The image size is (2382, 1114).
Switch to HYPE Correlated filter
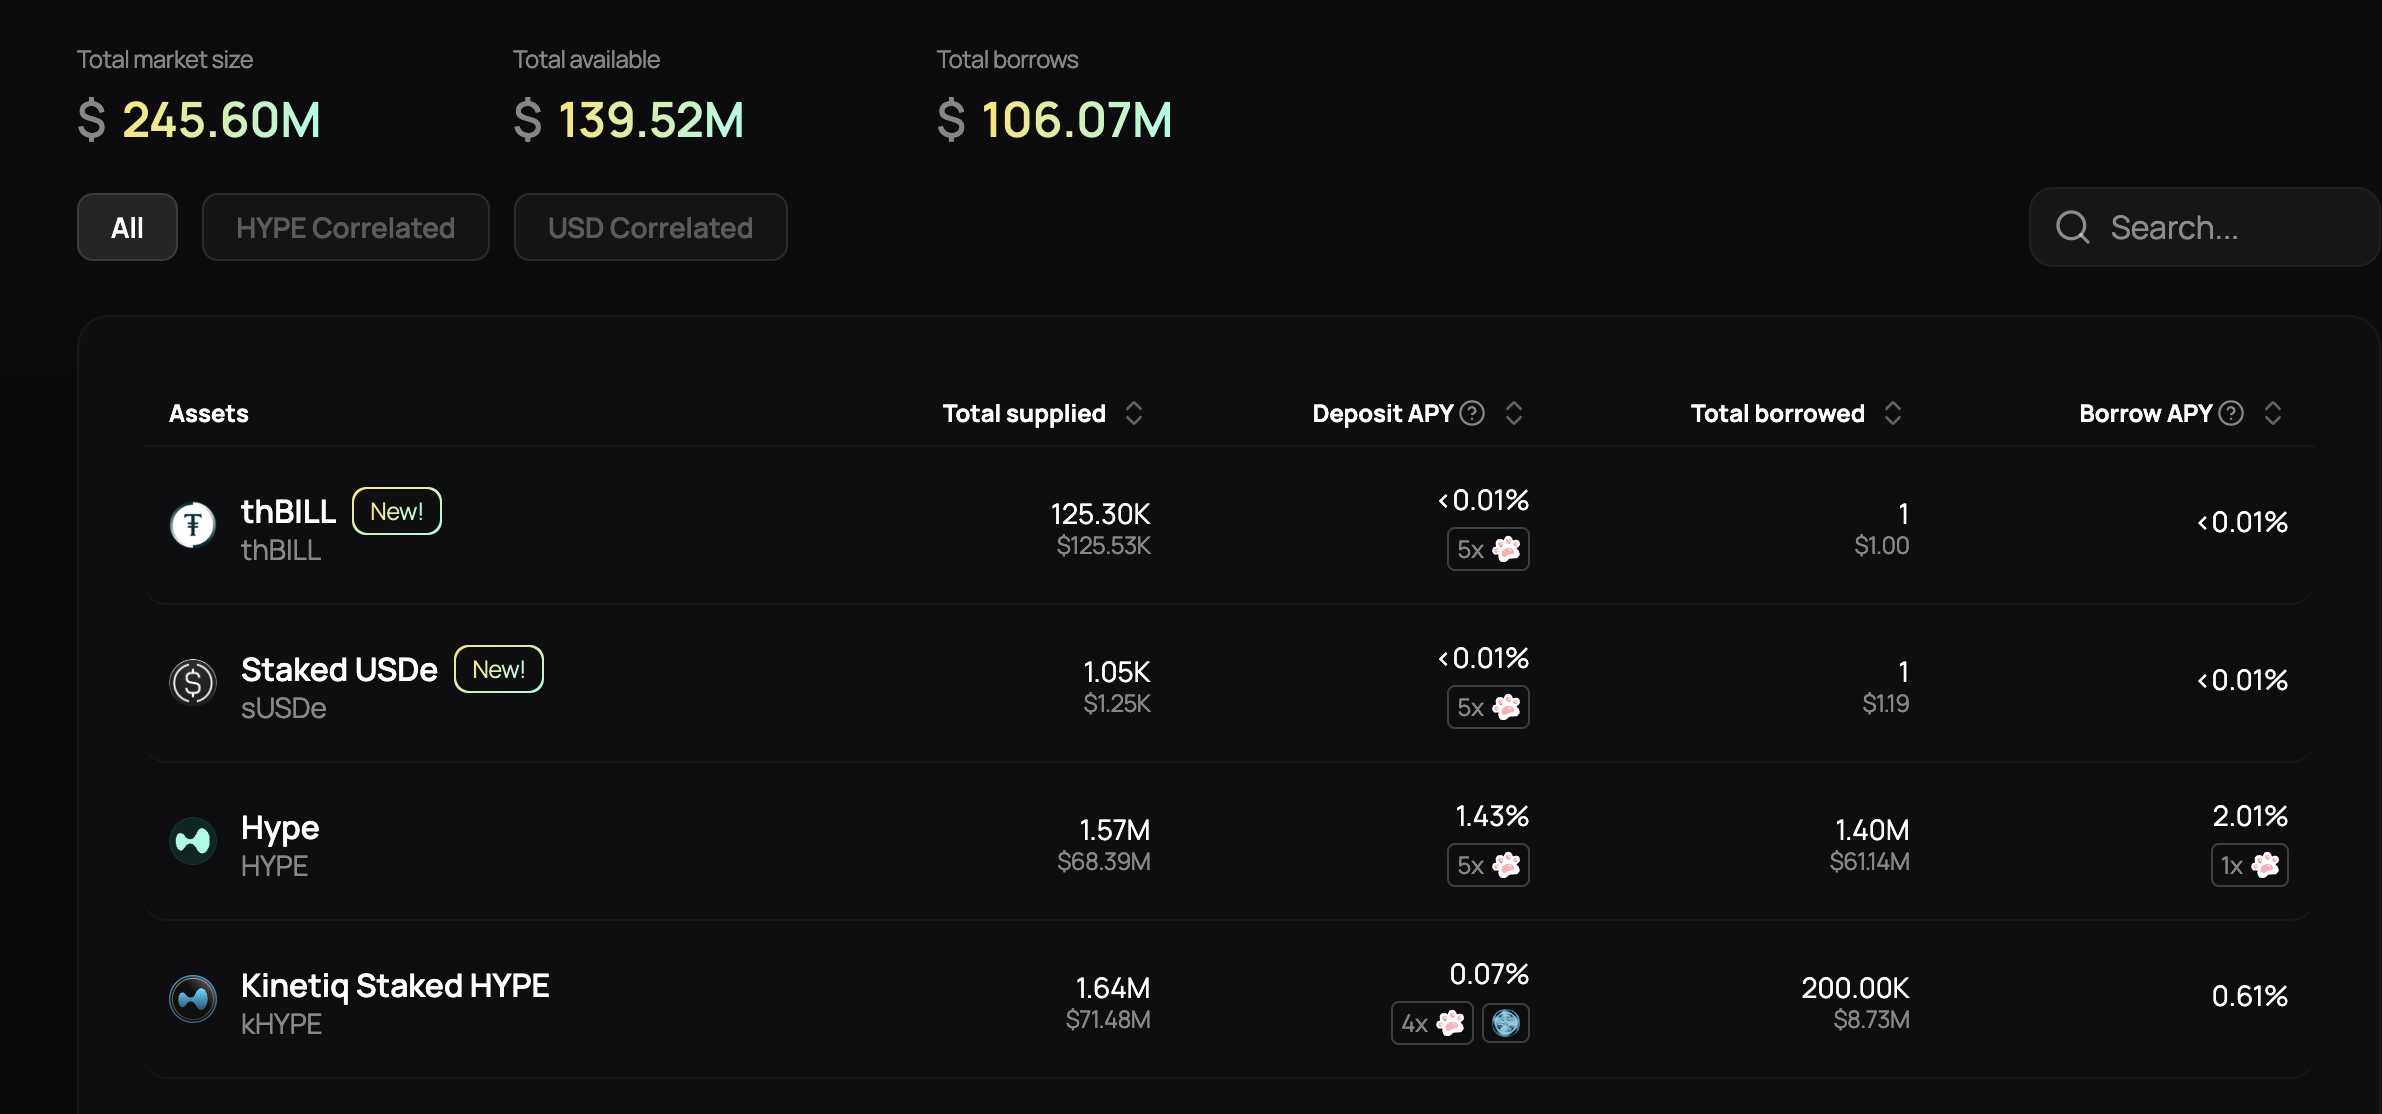click(345, 228)
